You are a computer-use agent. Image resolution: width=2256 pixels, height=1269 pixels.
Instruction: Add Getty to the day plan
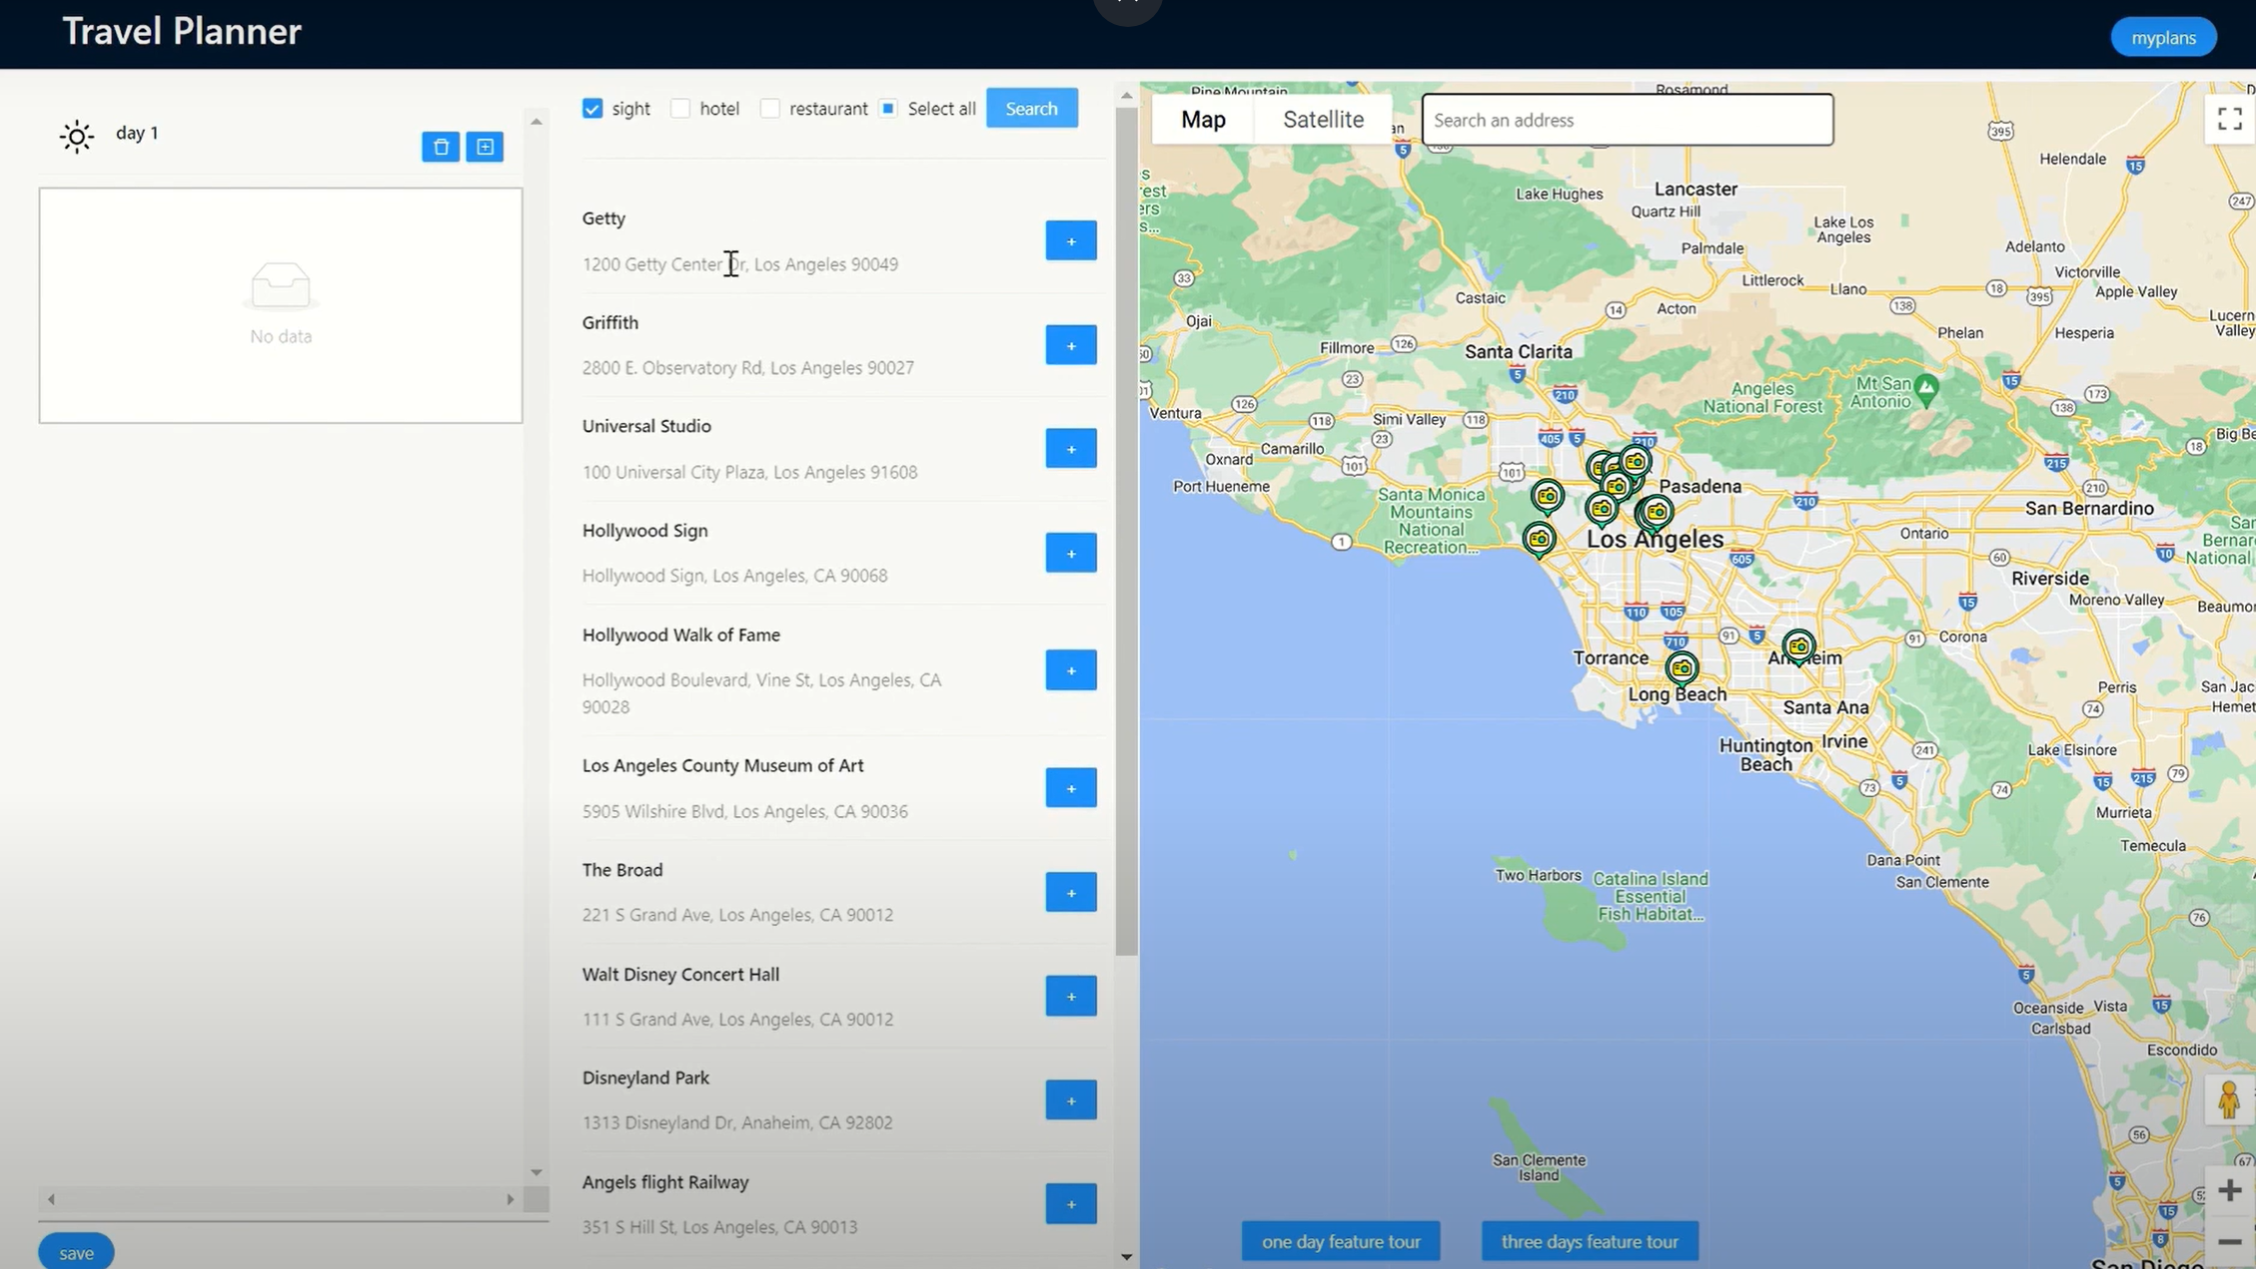(1070, 240)
